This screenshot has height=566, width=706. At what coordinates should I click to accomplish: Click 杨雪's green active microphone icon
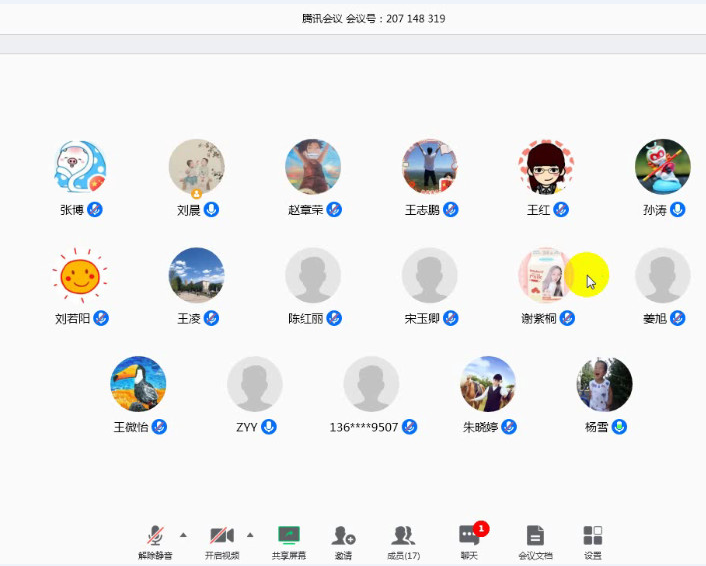click(x=620, y=427)
